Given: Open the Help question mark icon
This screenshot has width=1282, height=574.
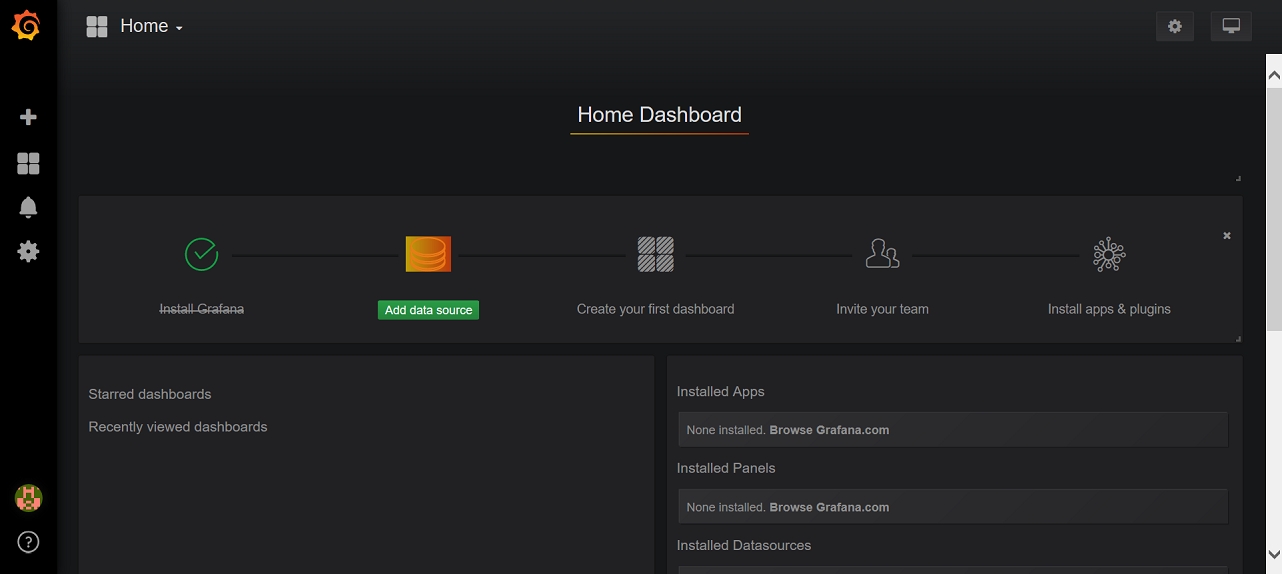Looking at the screenshot, I should (x=28, y=543).
